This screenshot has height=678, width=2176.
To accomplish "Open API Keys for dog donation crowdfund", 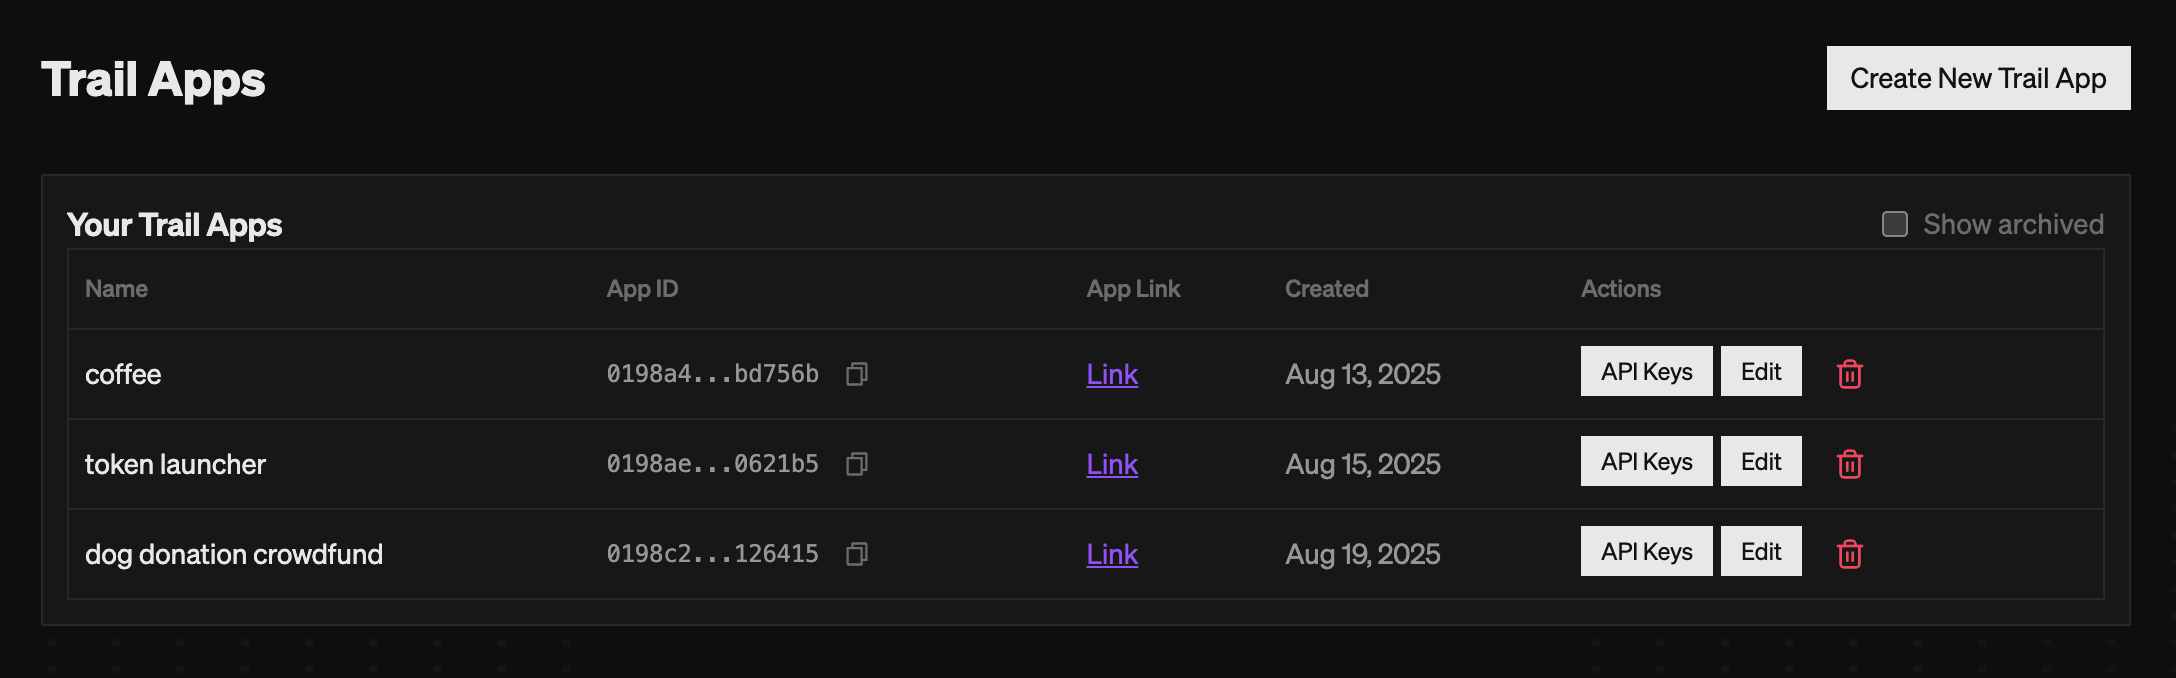I will coord(1646,552).
